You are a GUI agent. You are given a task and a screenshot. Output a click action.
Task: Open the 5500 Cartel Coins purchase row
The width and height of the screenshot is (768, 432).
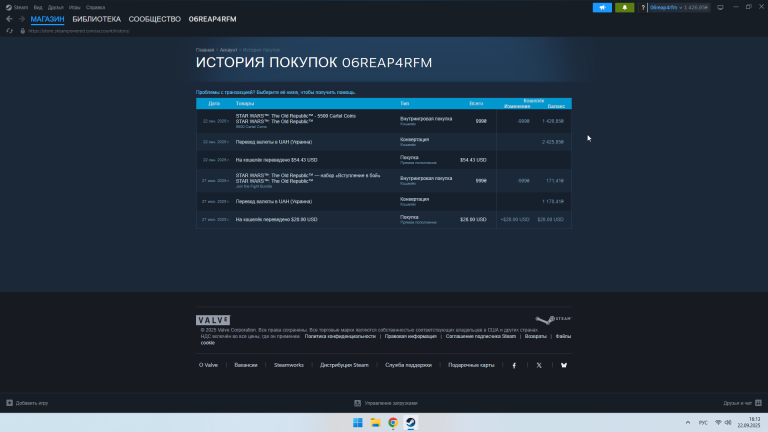tap(384, 121)
